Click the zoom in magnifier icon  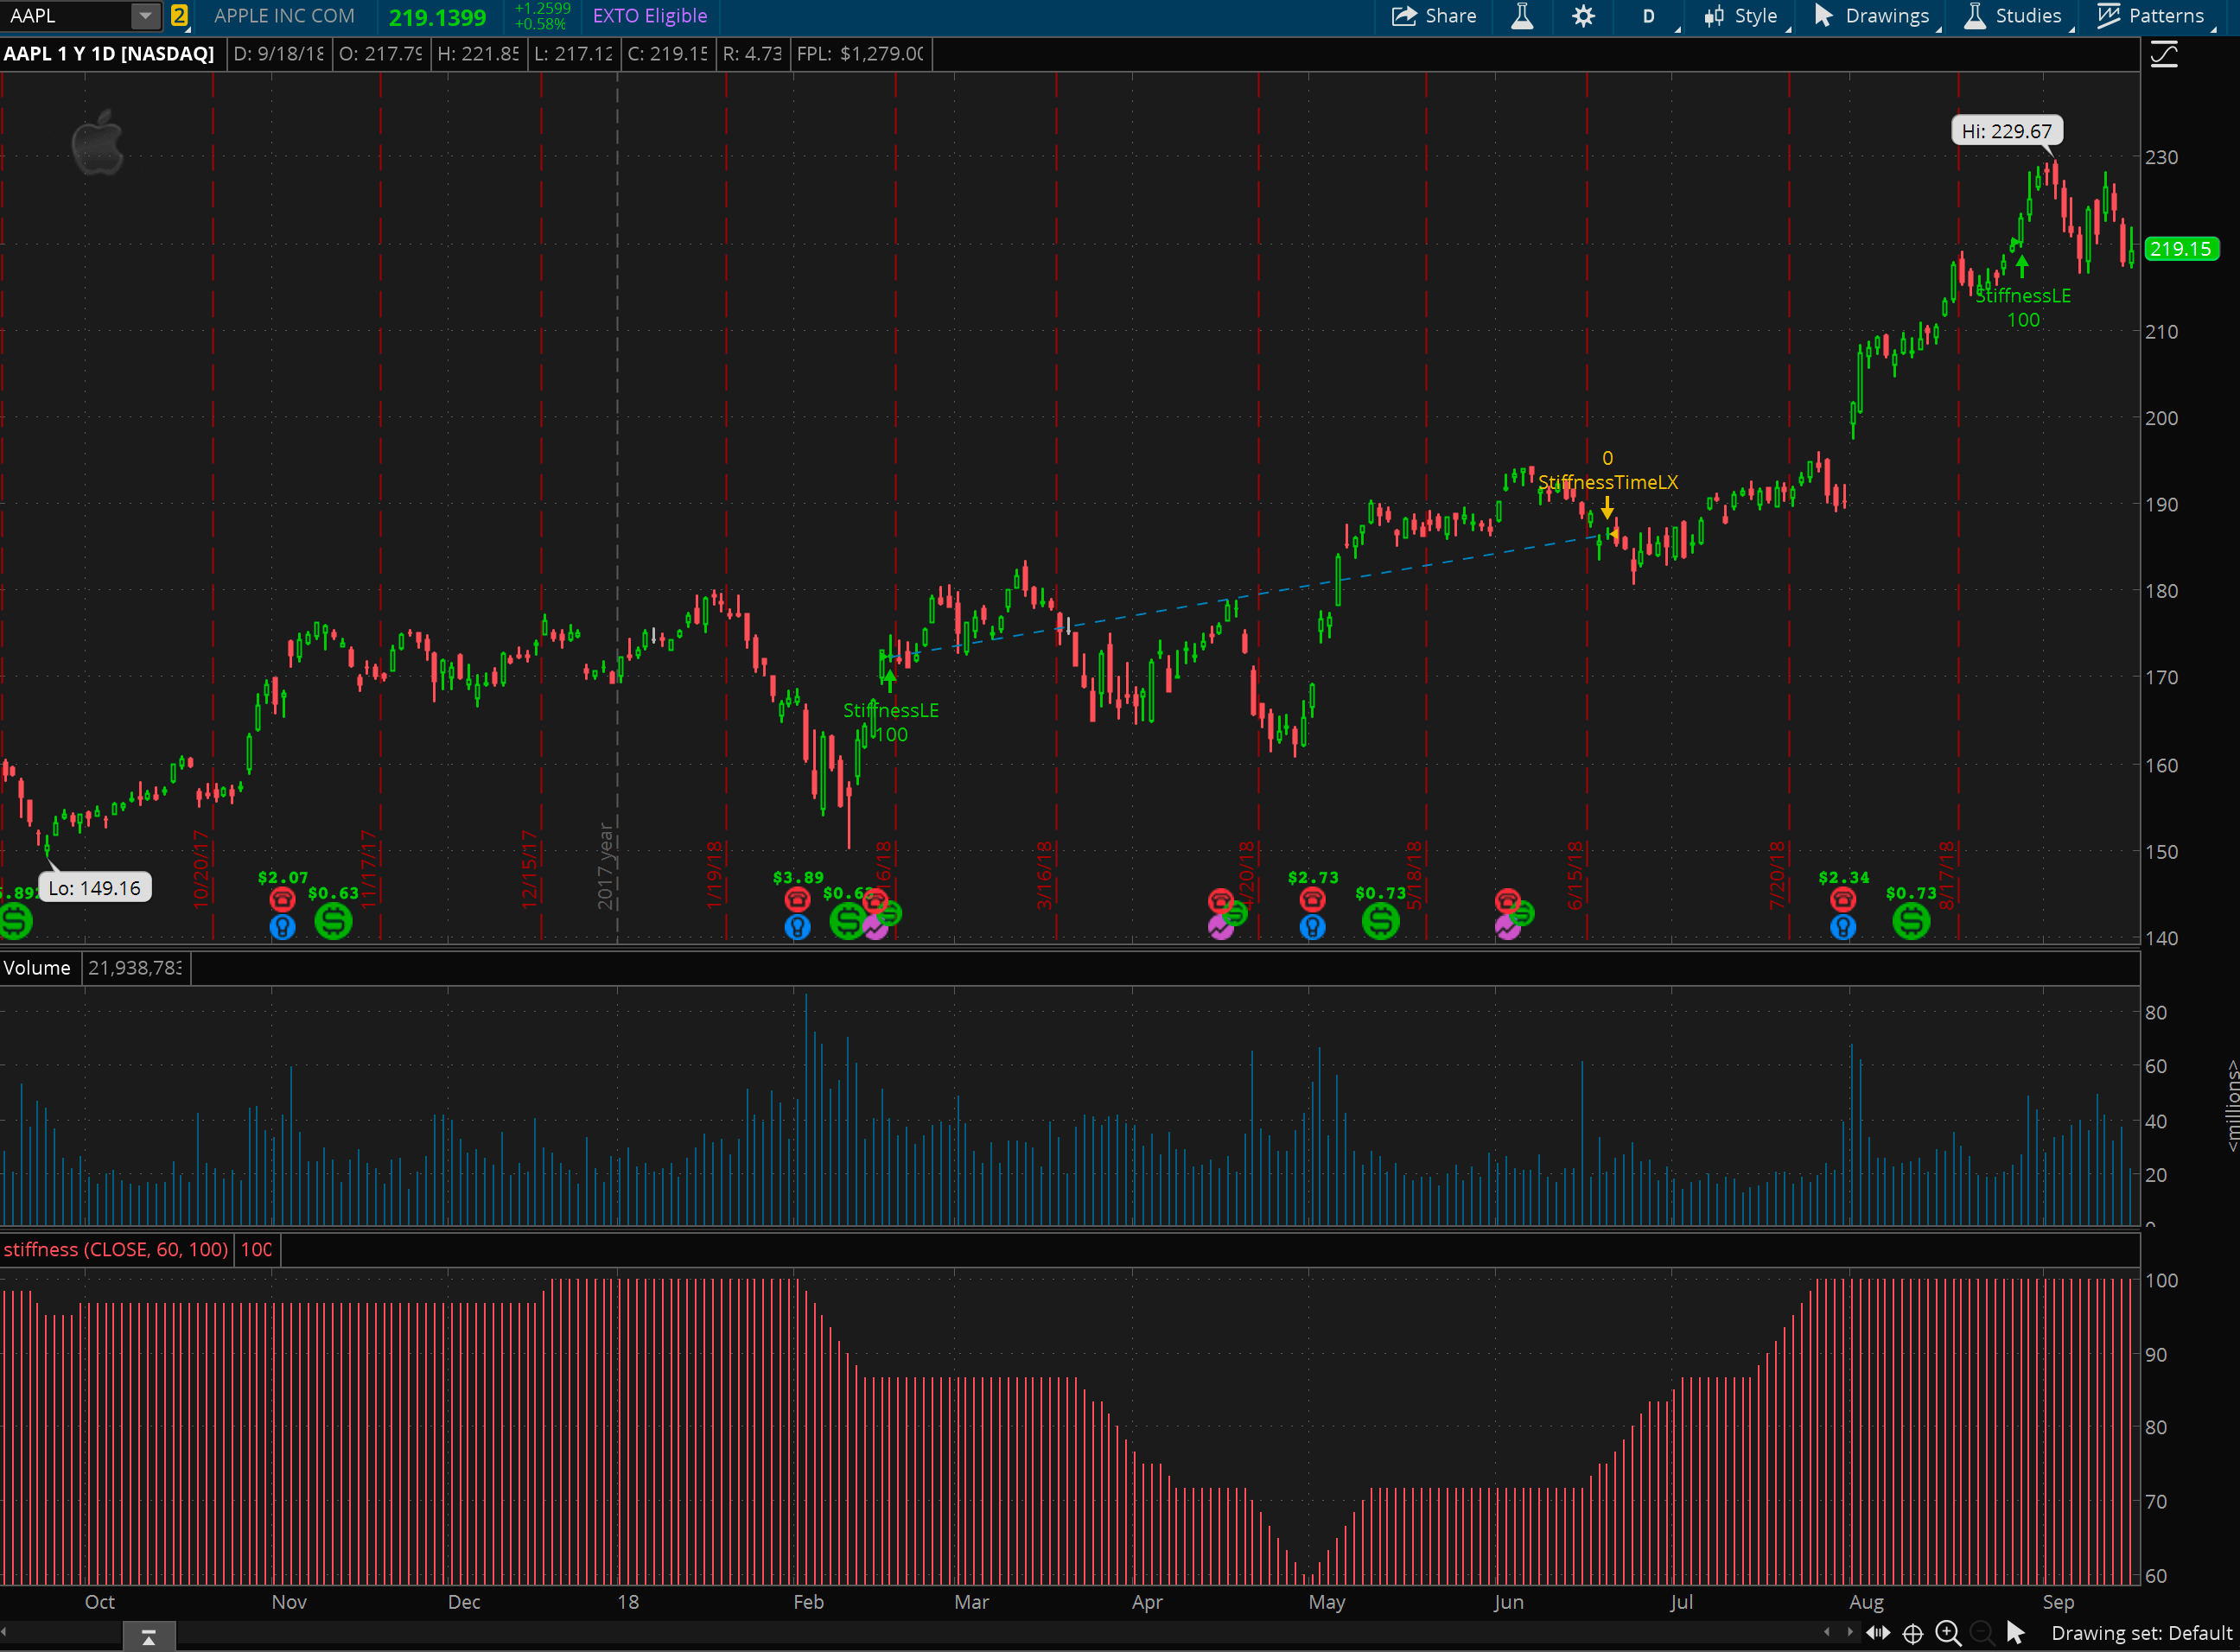[x=1947, y=1633]
